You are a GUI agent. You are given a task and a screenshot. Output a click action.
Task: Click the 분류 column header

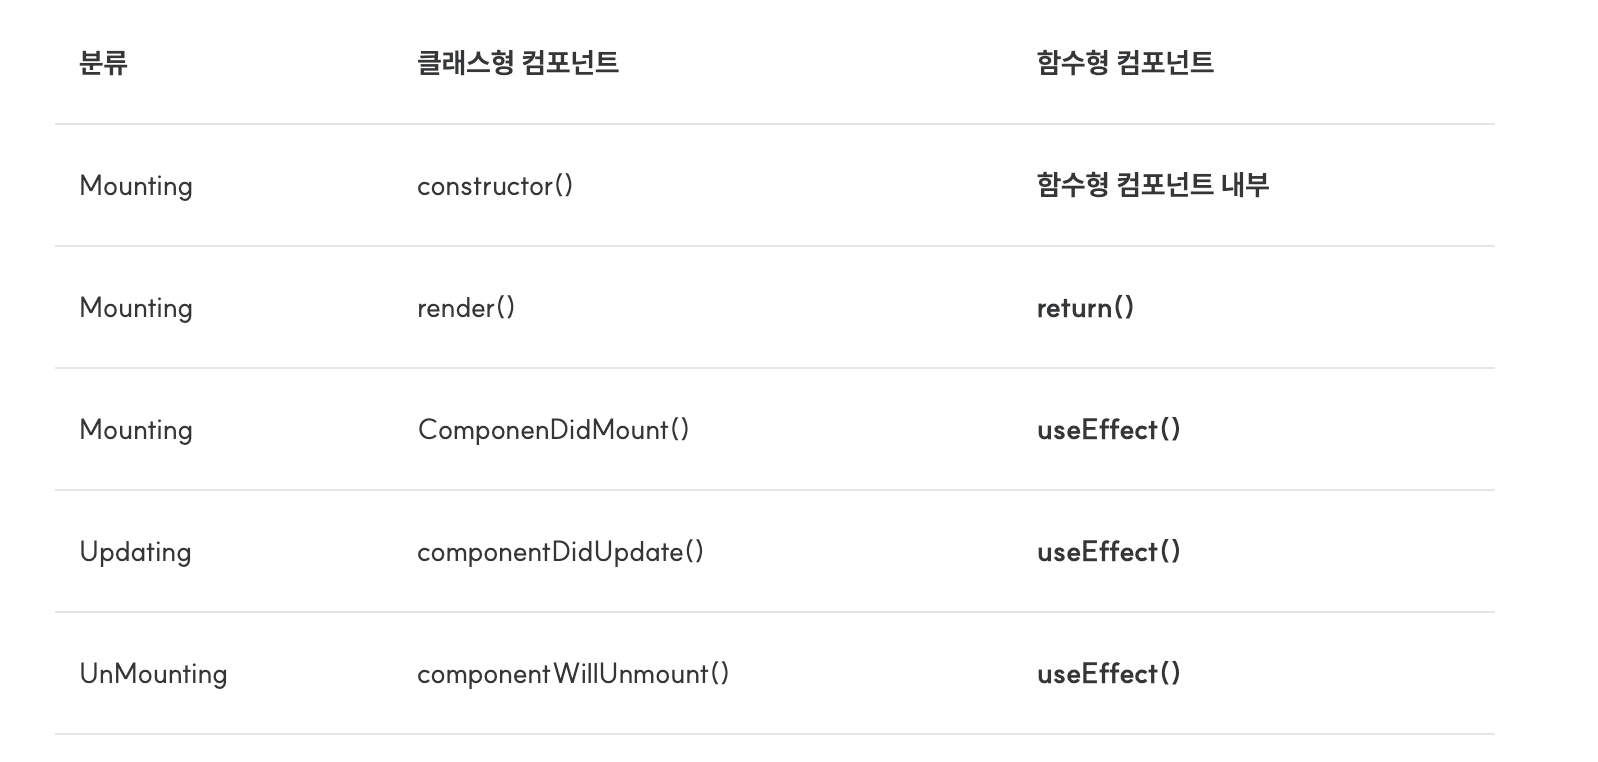[103, 63]
